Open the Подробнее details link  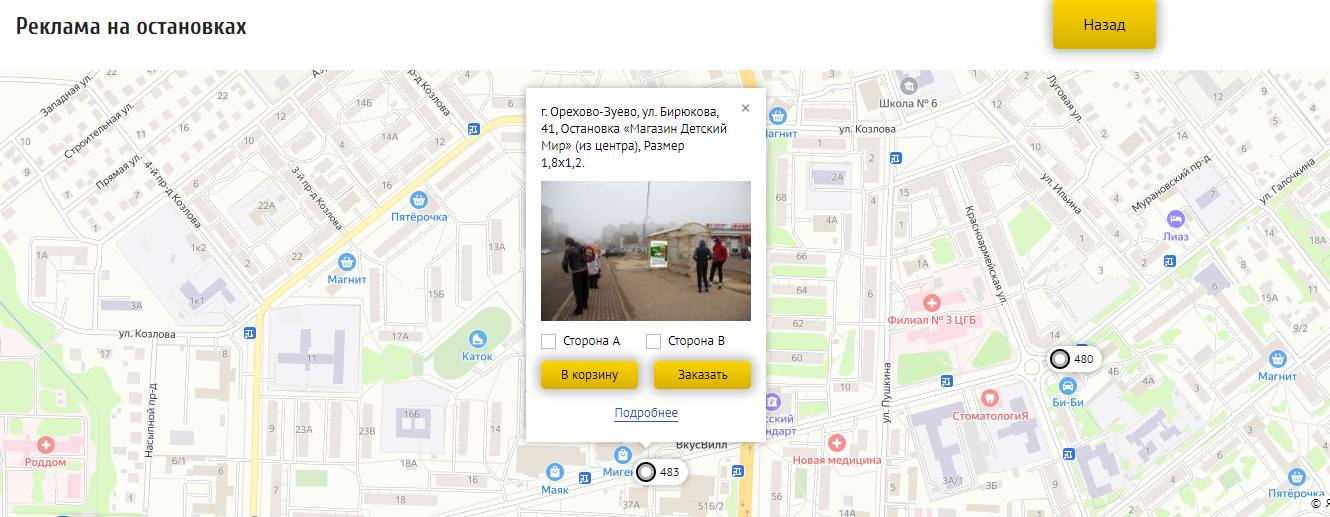click(x=646, y=413)
